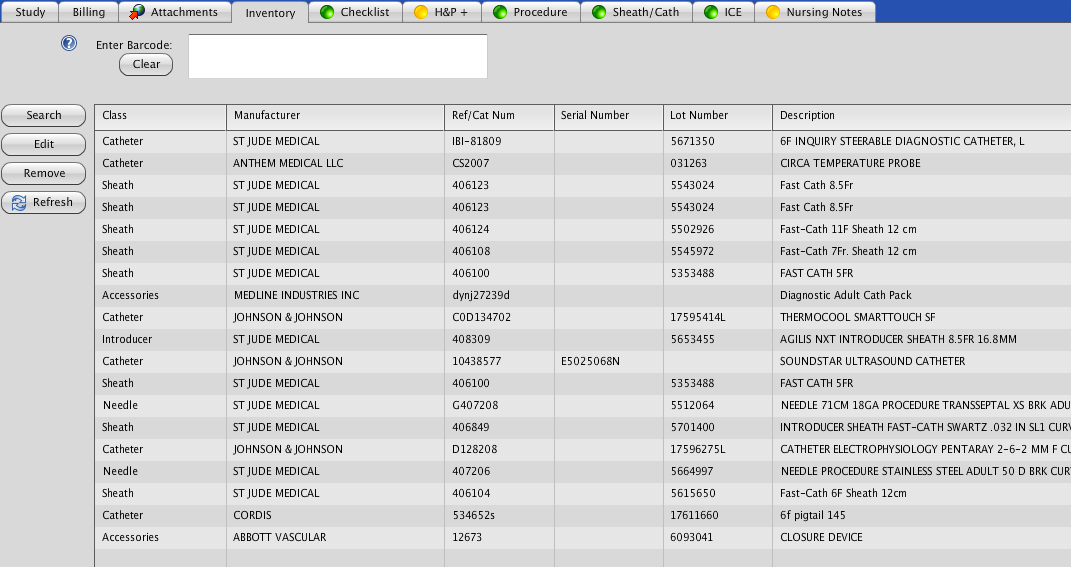
Task: Select the CIRCA TEMPERATURE PROBE description
Action: 921,163
